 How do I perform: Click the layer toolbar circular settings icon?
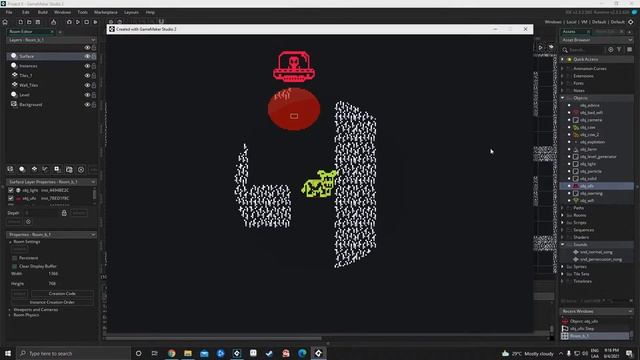(81, 169)
